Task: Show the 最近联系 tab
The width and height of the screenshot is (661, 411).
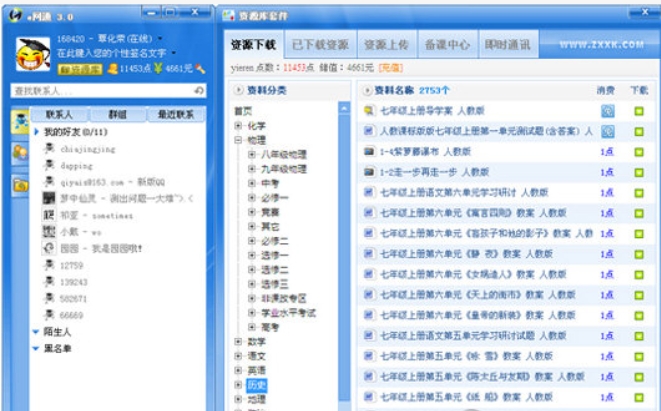Action: [176, 114]
